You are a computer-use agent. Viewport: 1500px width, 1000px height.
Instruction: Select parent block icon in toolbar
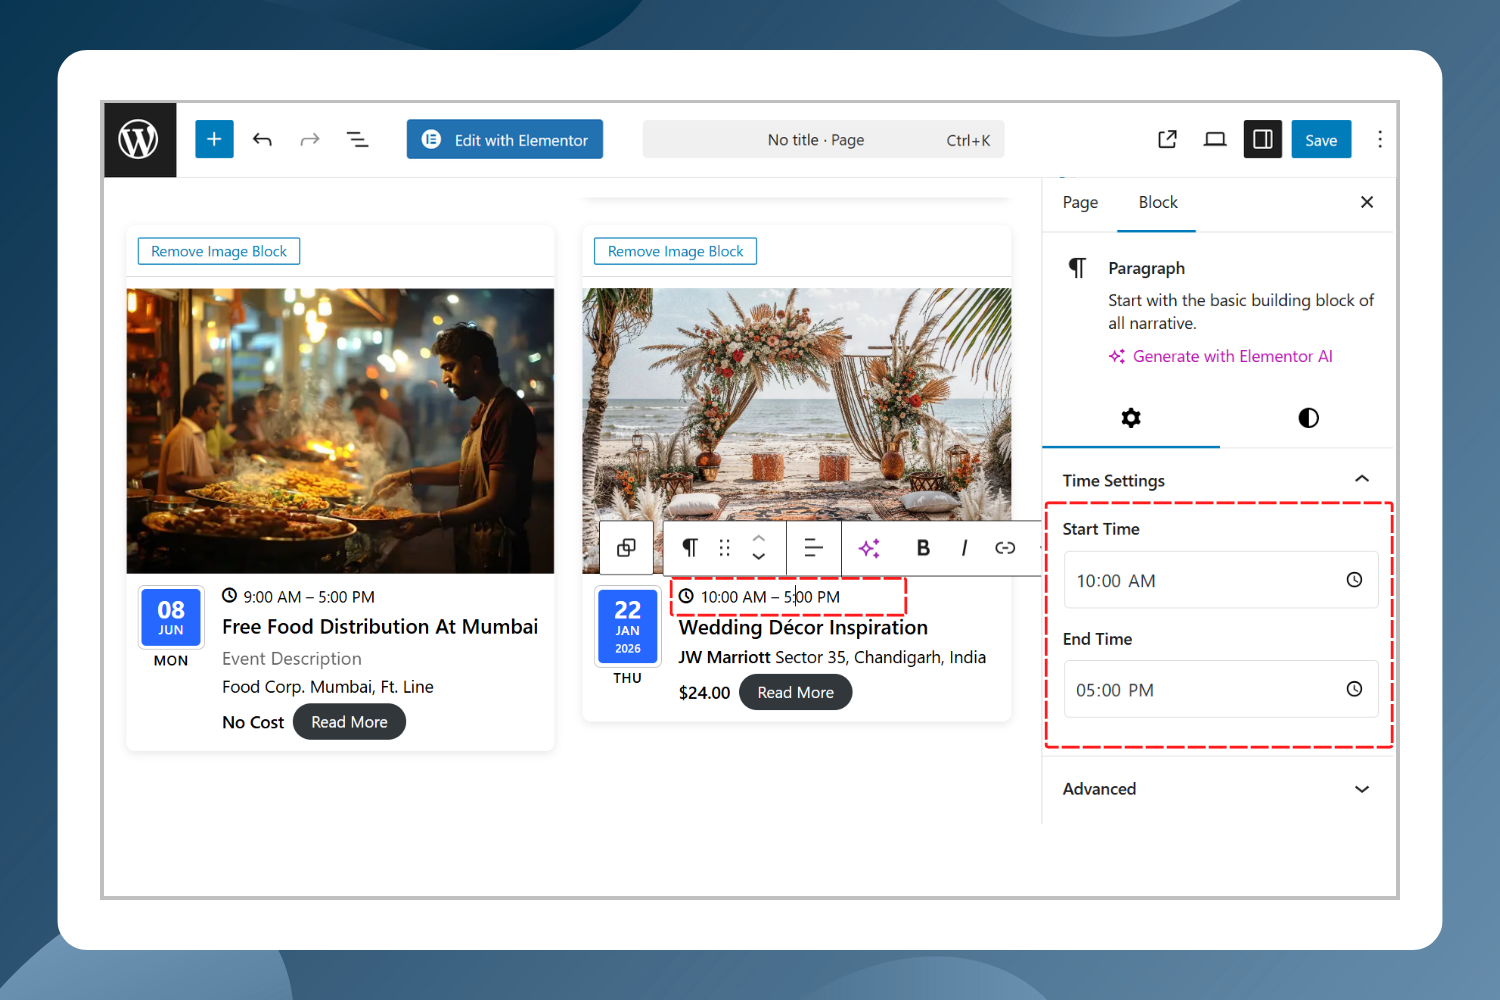(x=626, y=548)
